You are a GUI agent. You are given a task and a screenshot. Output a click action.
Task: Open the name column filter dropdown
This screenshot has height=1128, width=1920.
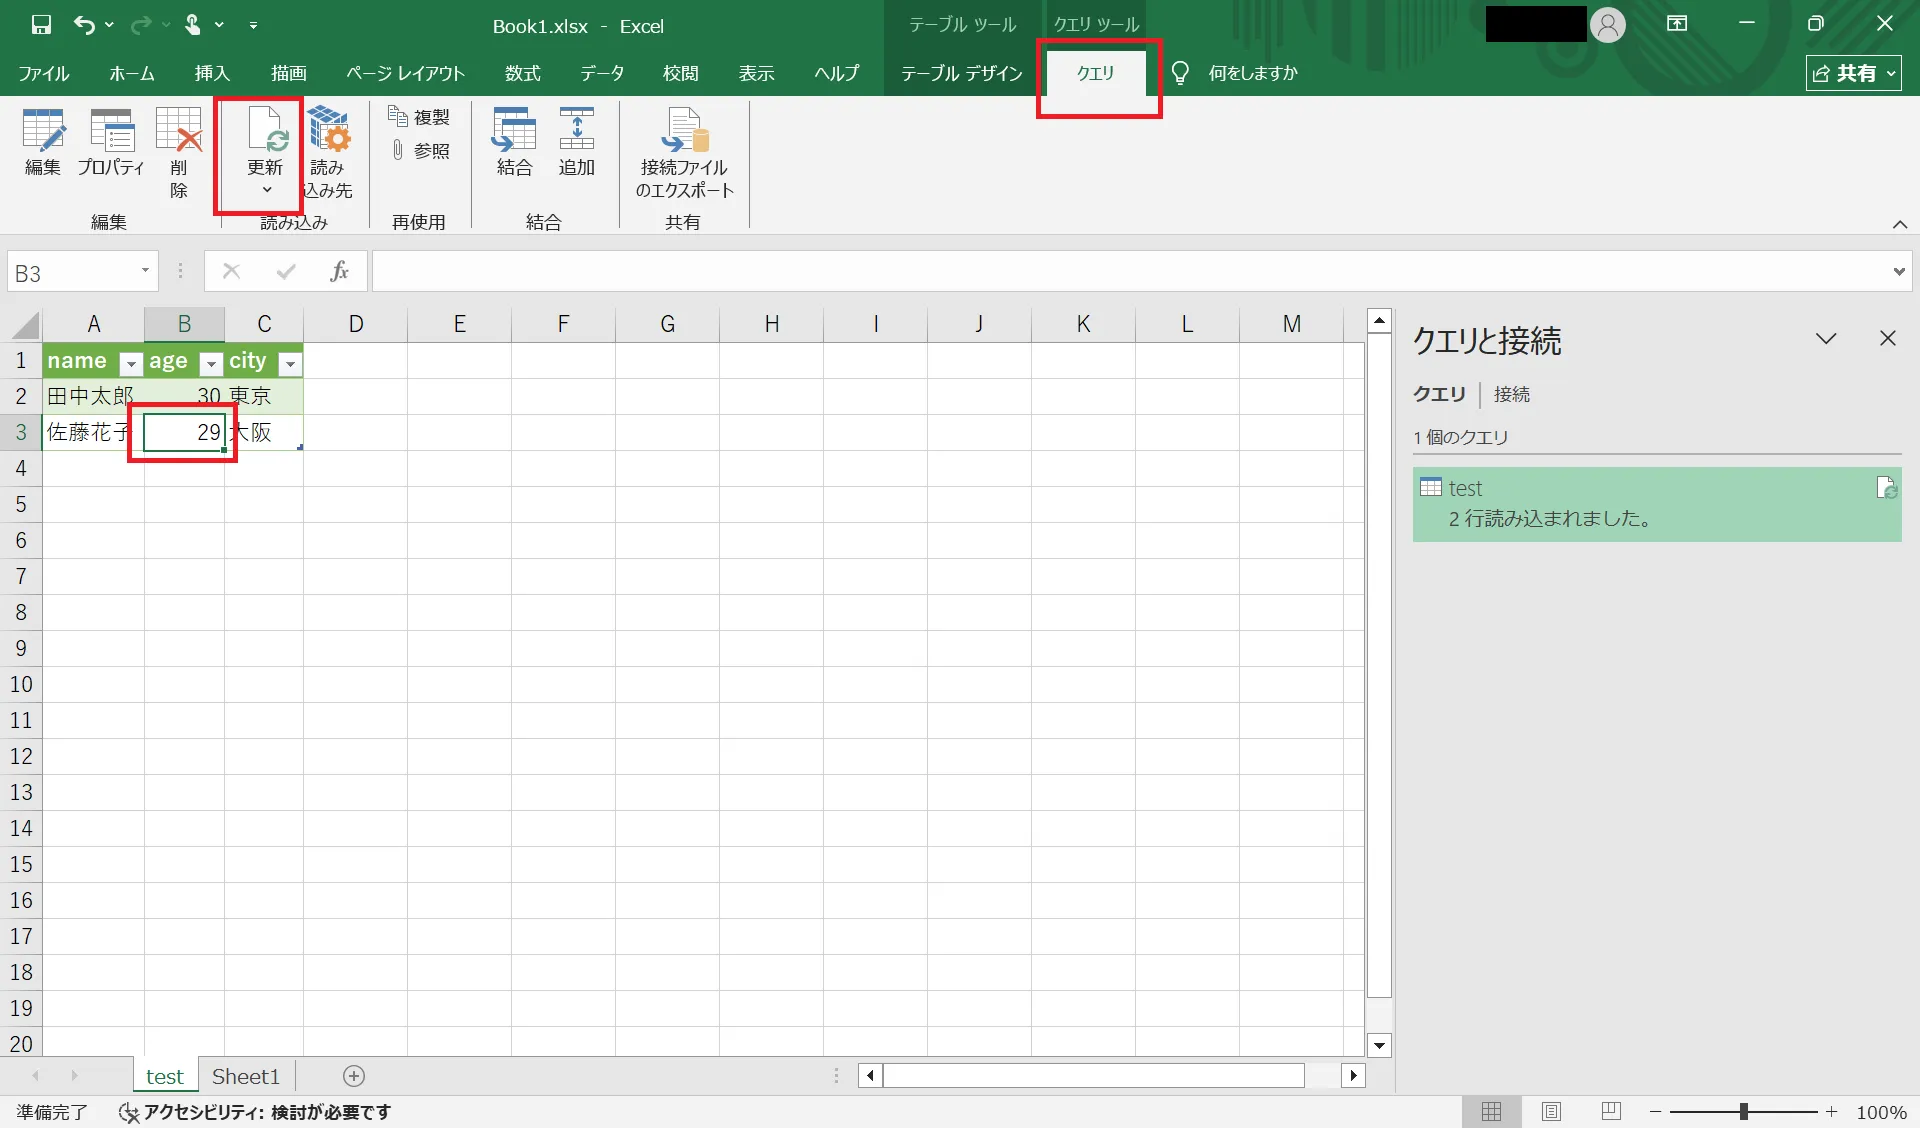click(x=130, y=363)
